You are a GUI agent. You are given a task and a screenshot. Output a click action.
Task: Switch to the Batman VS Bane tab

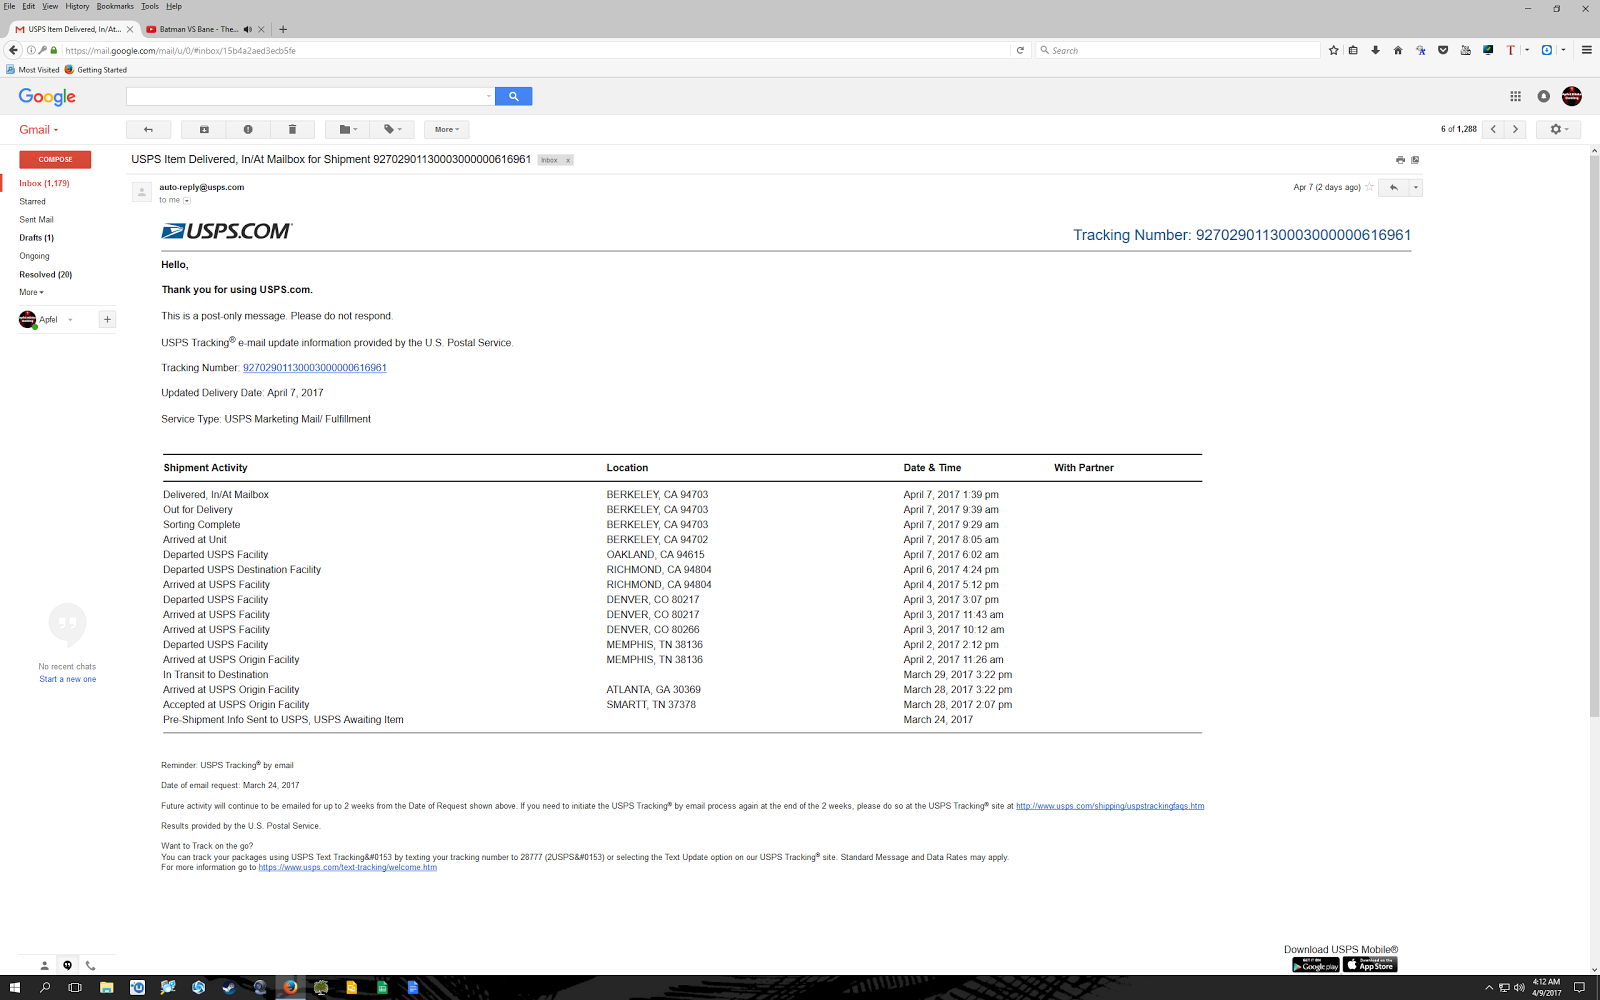point(199,29)
